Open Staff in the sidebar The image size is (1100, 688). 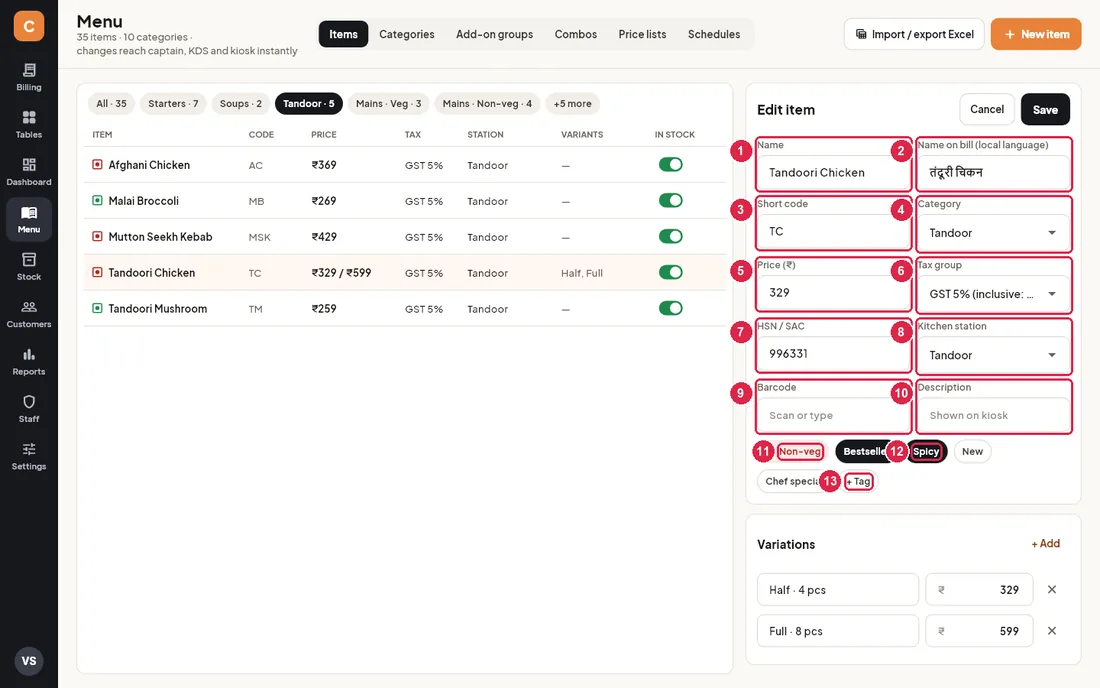(29, 409)
